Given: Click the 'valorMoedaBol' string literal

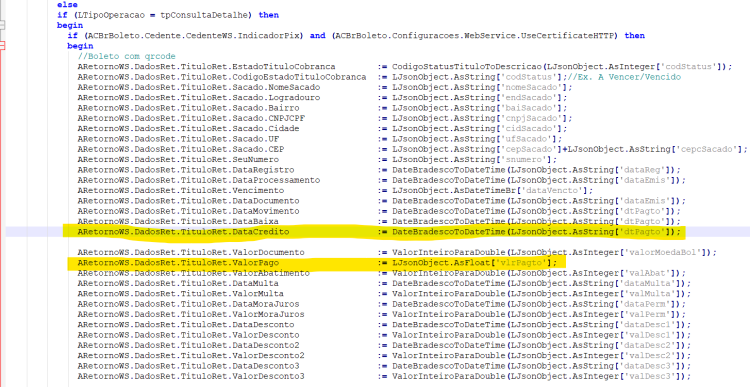Looking at the screenshot, I should pyautogui.click(x=661, y=252).
